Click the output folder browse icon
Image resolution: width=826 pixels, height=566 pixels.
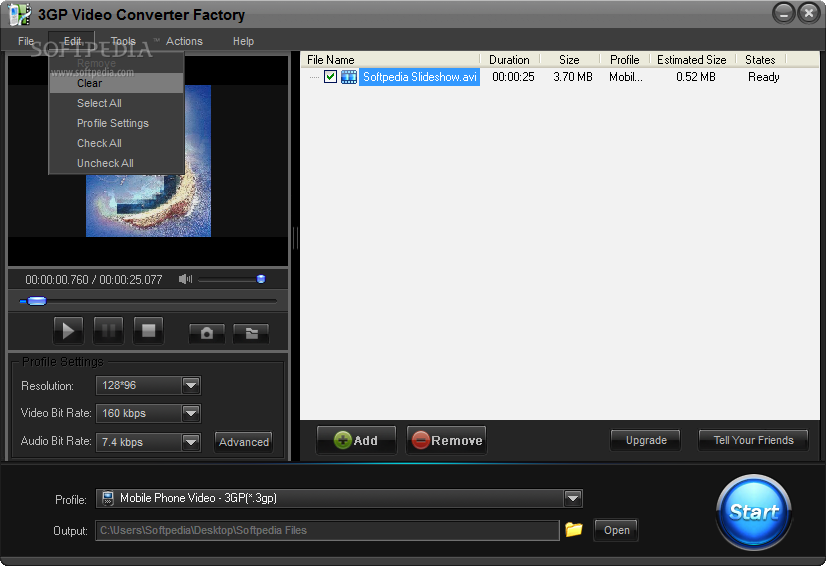(x=574, y=529)
